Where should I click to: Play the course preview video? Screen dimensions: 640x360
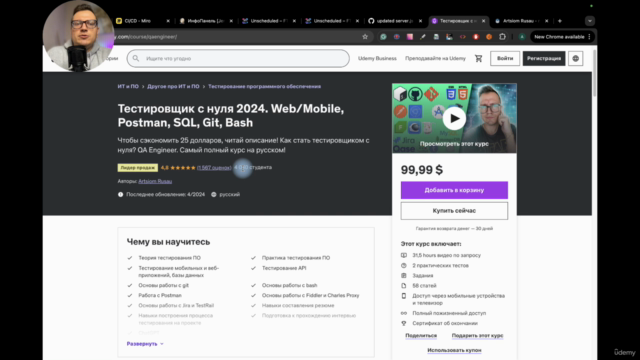tap(454, 118)
